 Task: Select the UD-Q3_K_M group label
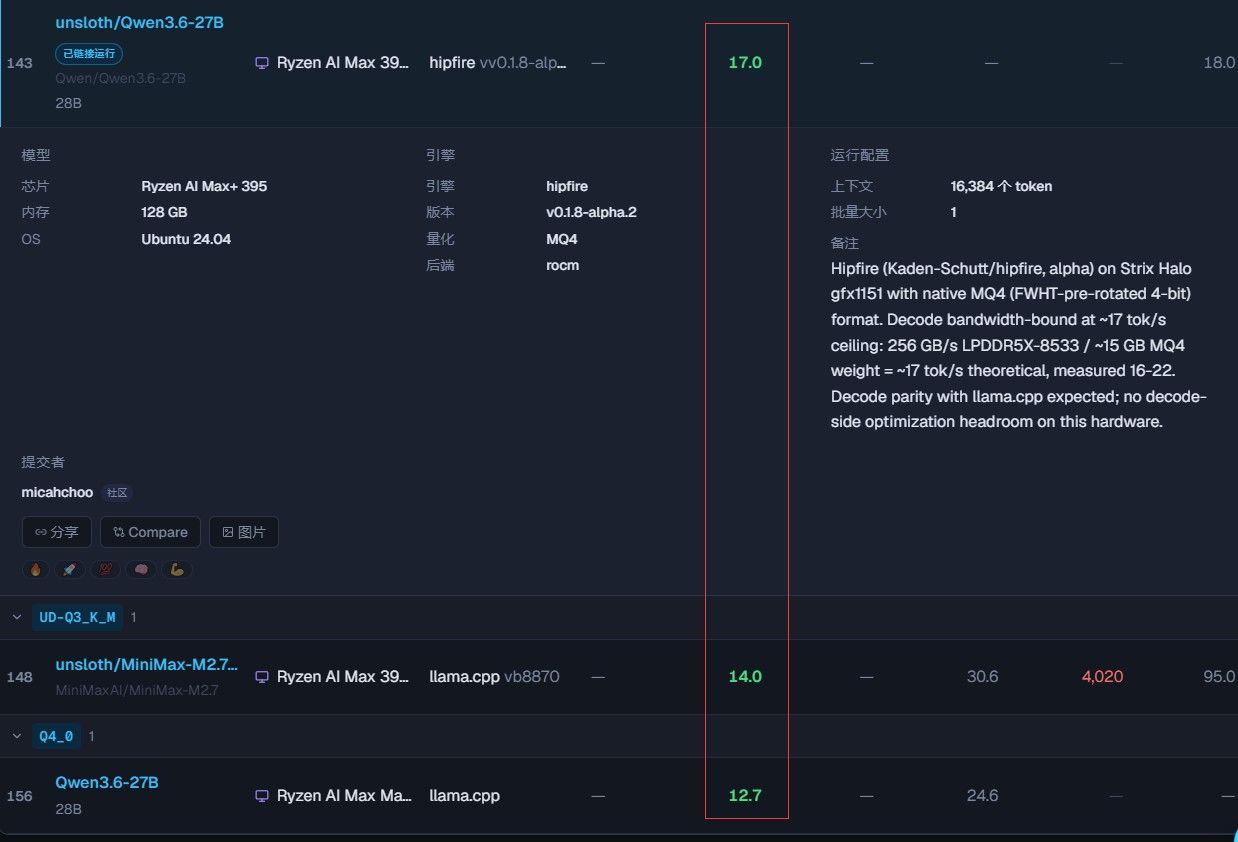point(77,618)
